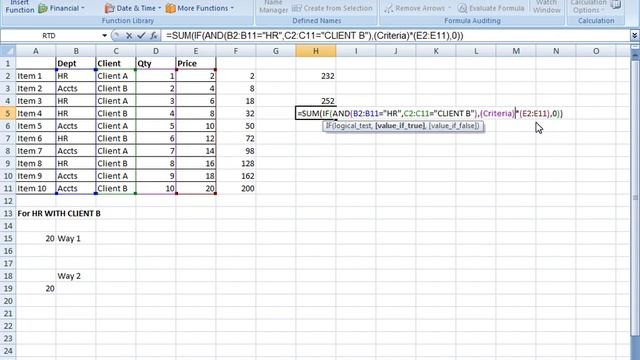The height and width of the screenshot is (360, 640).
Task: Click in the Name Box showing RTD
Action: [x=49, y=36]
